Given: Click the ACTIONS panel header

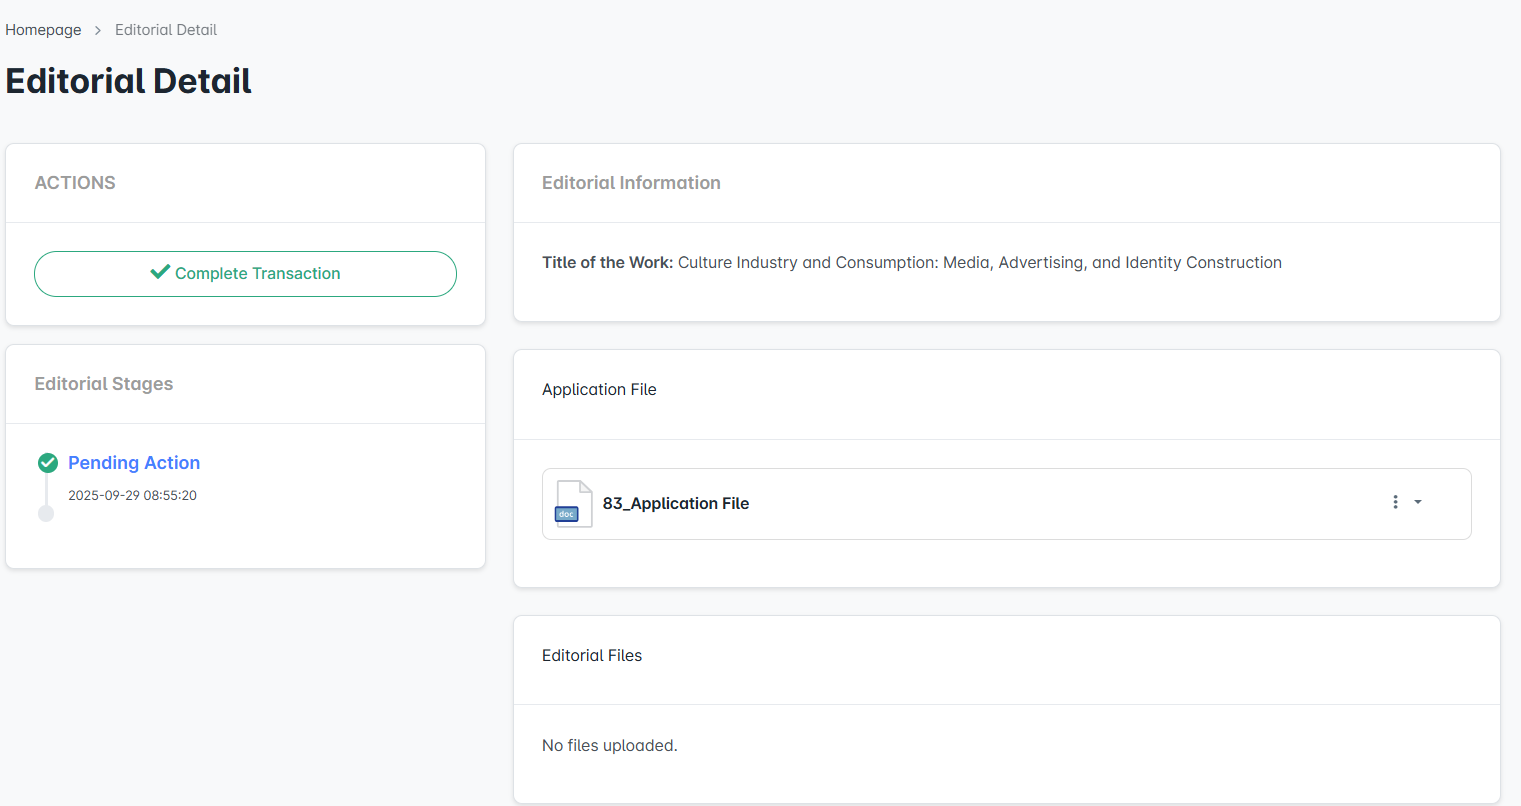Looking at the screenshot, I should click(x=75, y=183).
